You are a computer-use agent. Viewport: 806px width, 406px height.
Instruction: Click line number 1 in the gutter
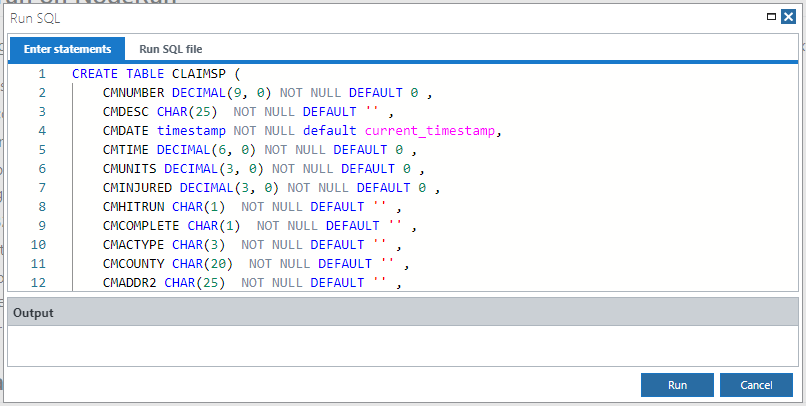click(x=42, y=74)
